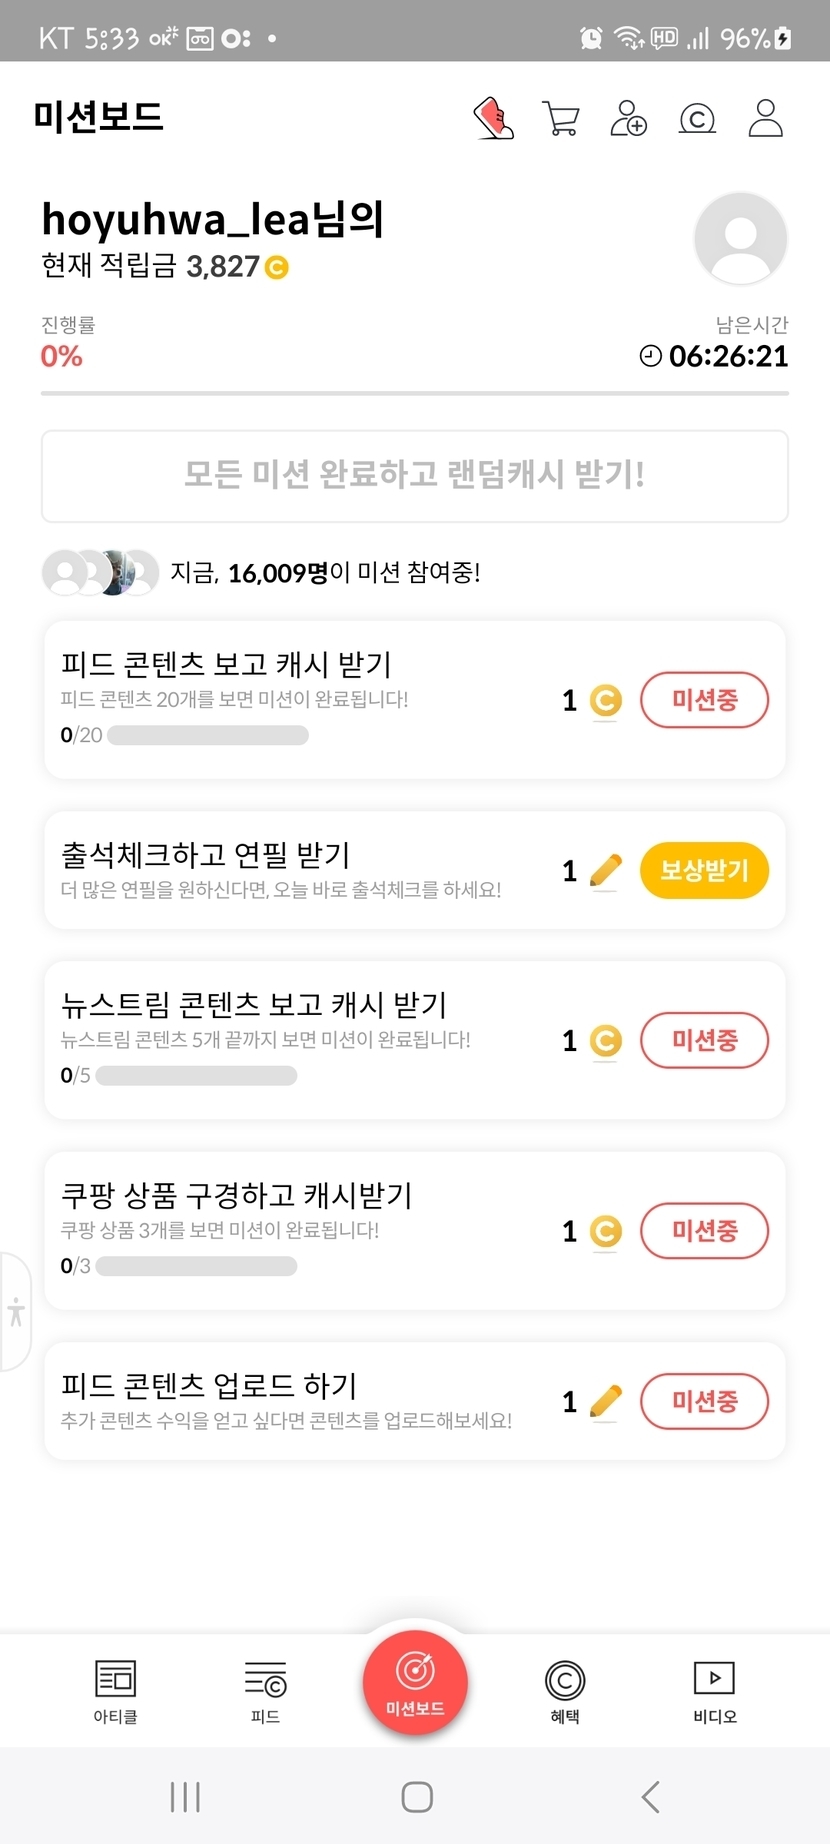
Task: Tap 모든 미션 완료하고 랜덤캐시 받기 banner
Action: (x=415, y=476)
